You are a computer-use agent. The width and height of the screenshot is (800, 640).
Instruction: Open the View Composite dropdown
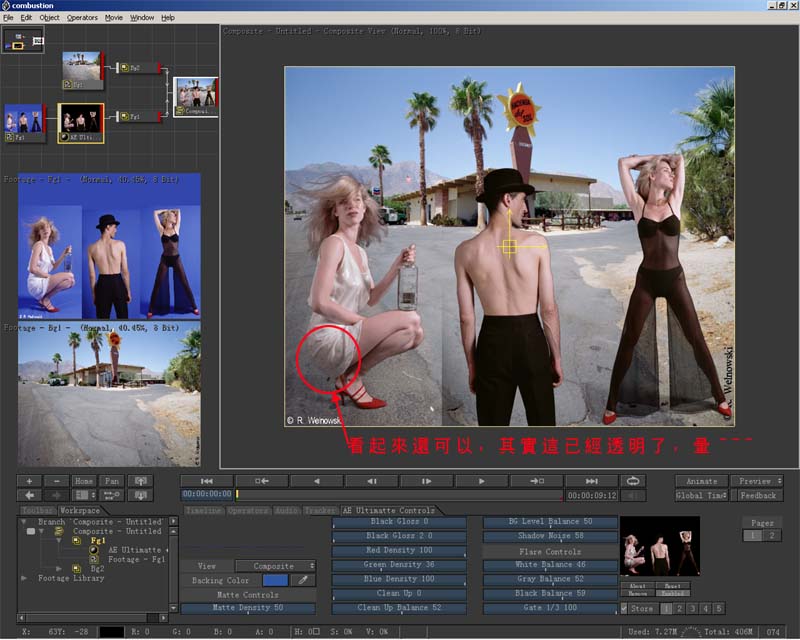[x=276, y=566]
